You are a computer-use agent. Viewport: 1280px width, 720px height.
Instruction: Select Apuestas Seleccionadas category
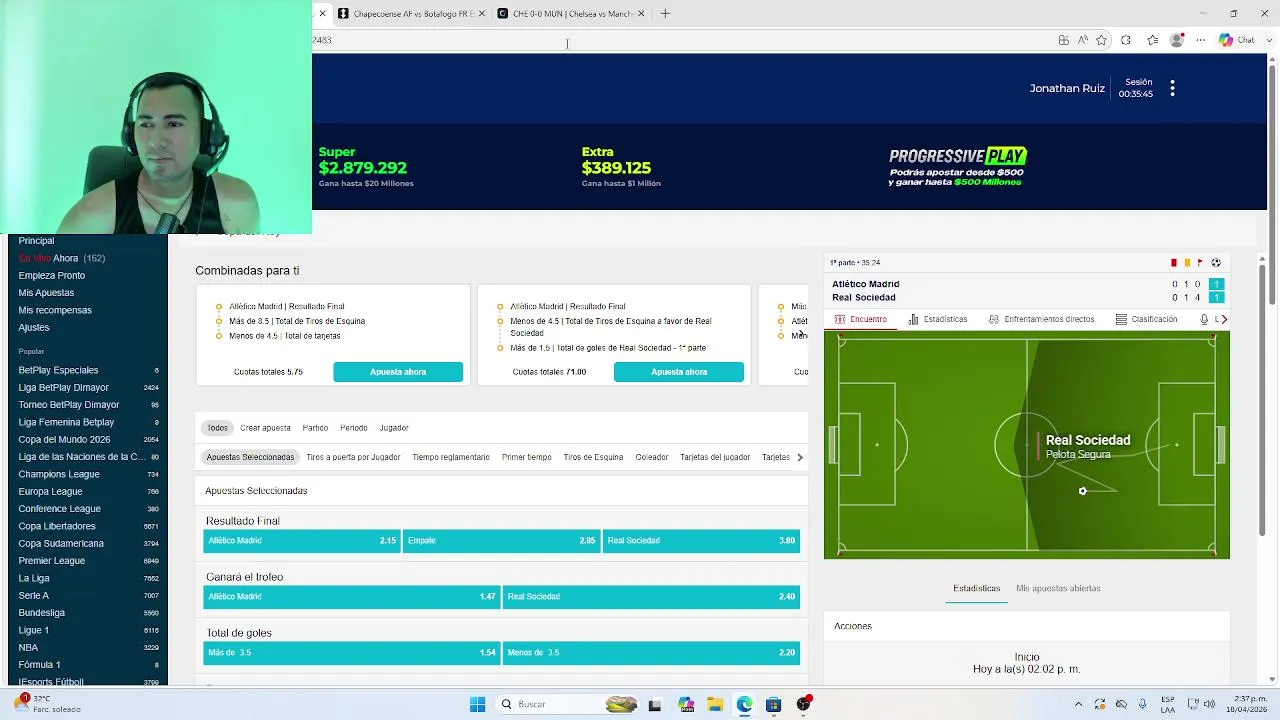250,457
